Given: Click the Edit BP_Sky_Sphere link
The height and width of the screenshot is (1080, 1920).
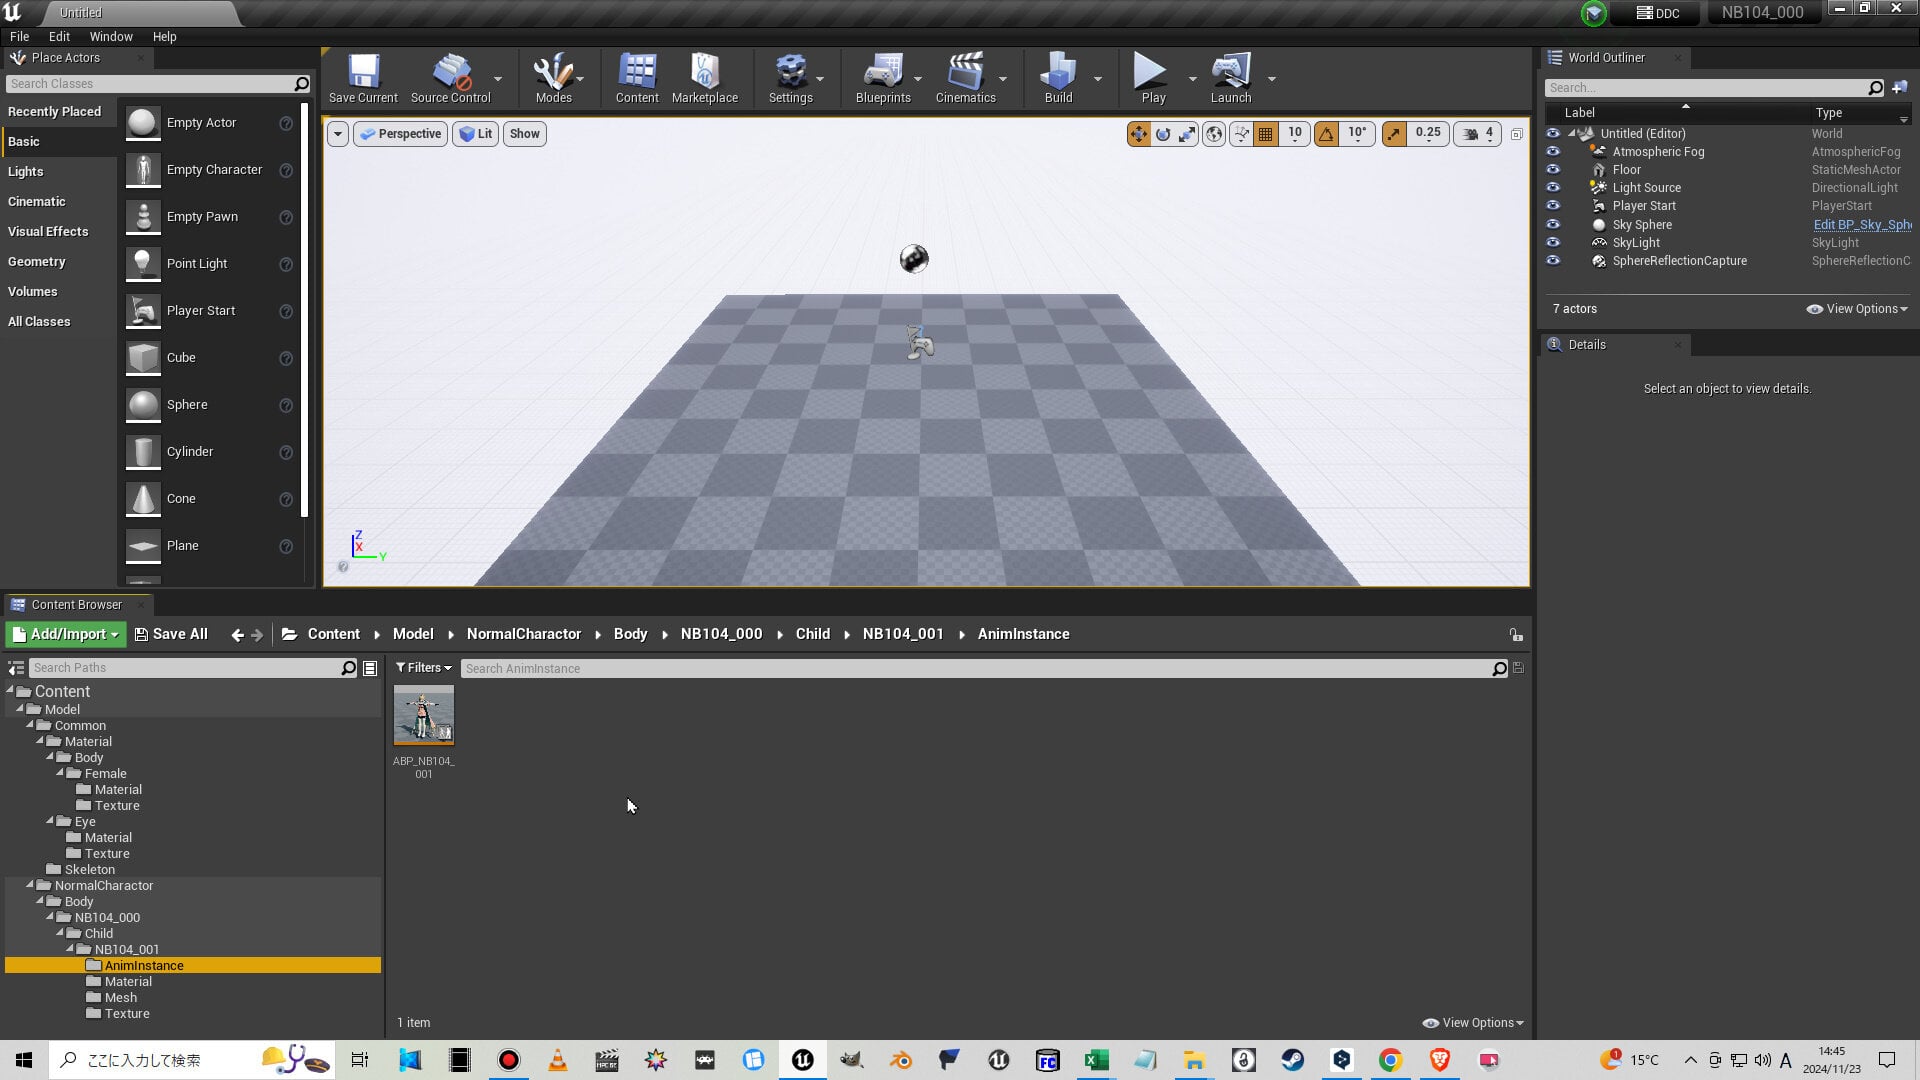Looking at the screenshot, I should tap(1862, 225).
